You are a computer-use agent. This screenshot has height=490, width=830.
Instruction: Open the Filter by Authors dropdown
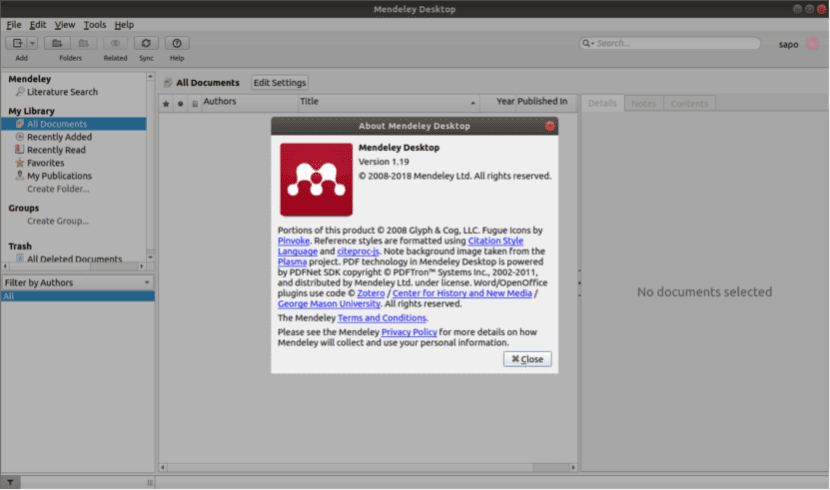[77, 283]
